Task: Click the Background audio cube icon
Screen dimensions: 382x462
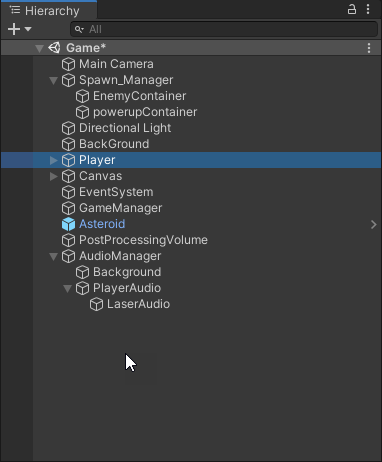Action: [82, 272]
